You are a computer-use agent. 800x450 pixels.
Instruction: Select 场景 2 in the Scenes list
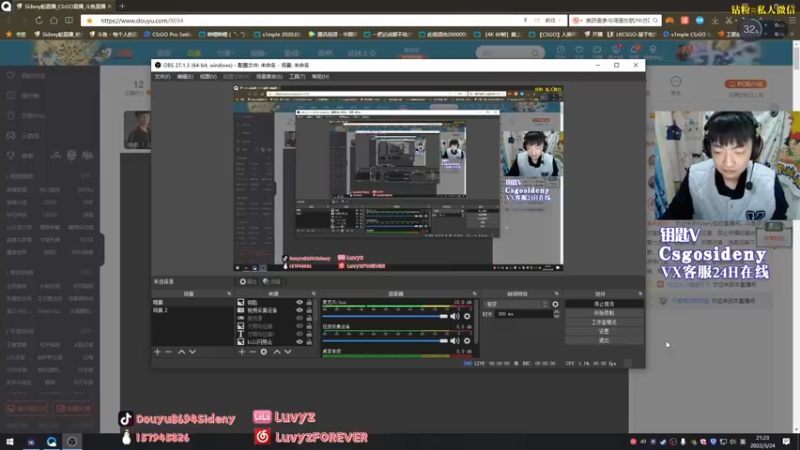[x=192, y=310]
